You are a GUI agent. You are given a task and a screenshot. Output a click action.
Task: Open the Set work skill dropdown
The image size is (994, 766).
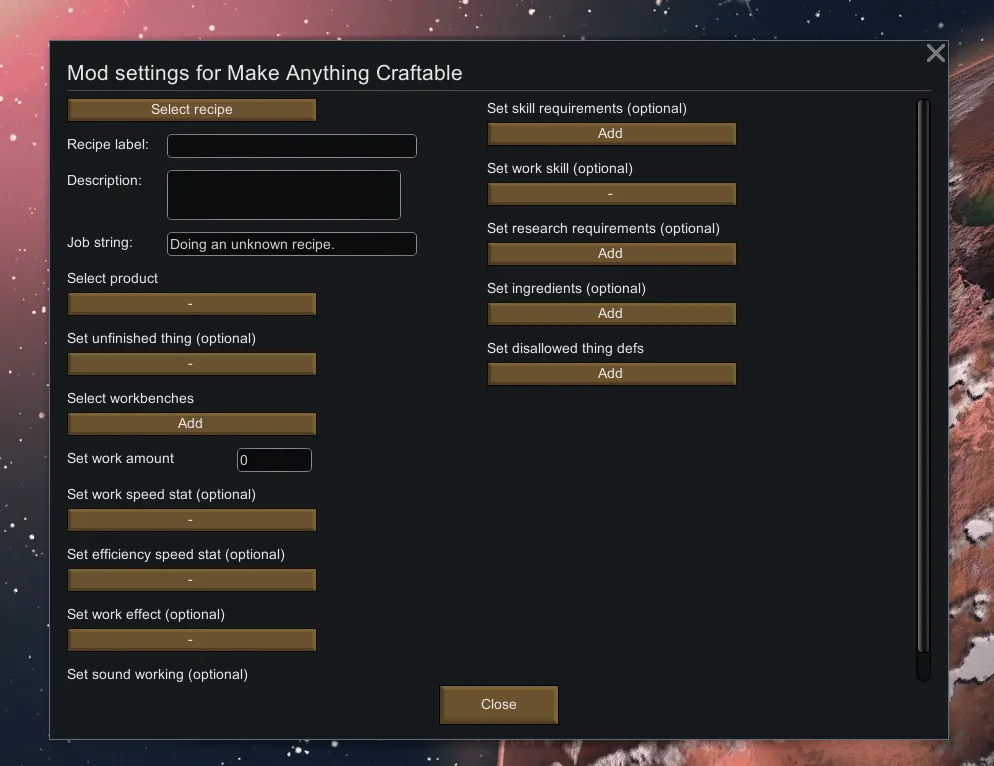pos(611,194)
